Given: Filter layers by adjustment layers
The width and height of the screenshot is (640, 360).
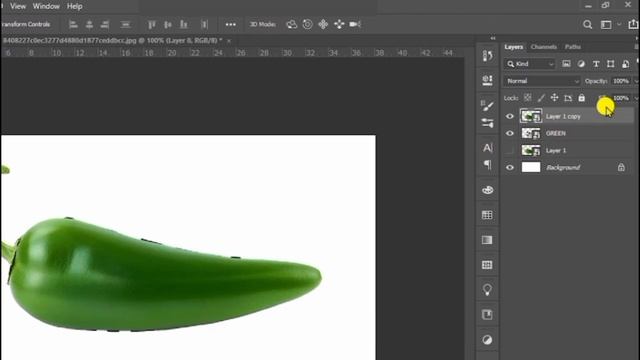Looking at the screenshot, I should click(581, 64).
